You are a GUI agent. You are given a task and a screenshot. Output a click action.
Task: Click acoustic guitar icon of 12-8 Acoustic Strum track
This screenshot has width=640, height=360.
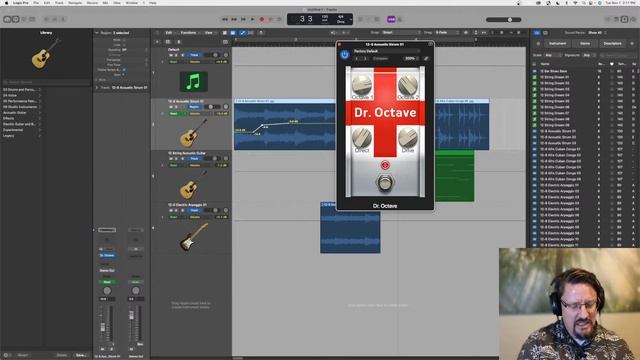[x=193, y=133]
